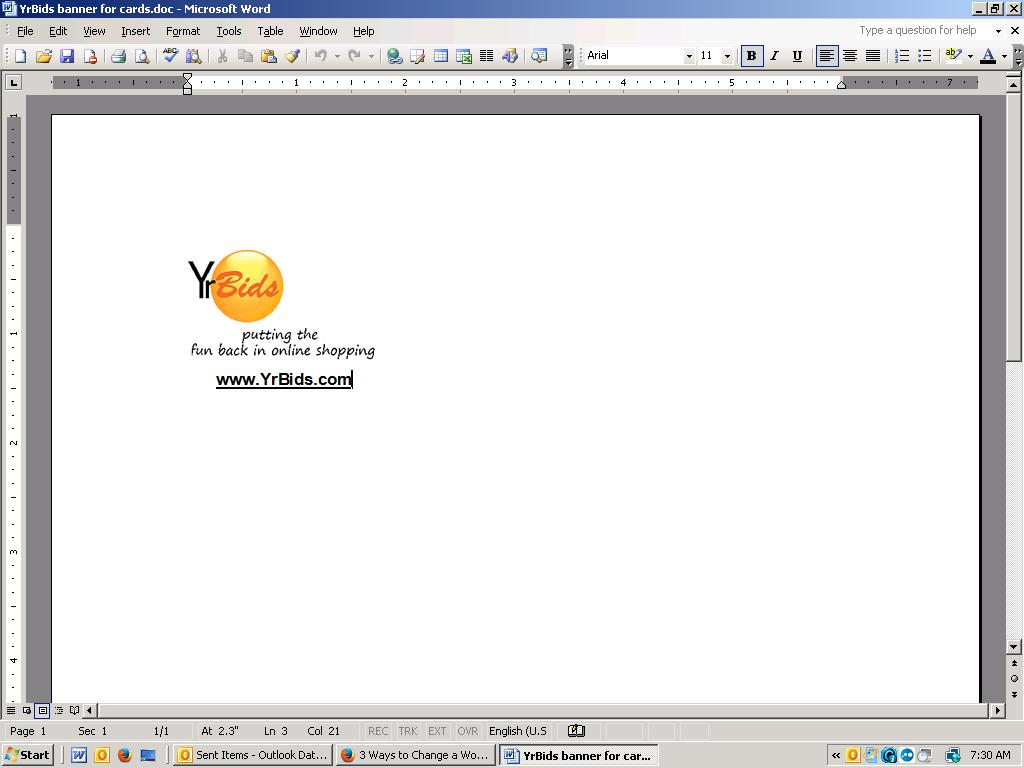Run the Spelling and Grammar check
This screenshot has width=1024, height=768.
pos(171,56)
